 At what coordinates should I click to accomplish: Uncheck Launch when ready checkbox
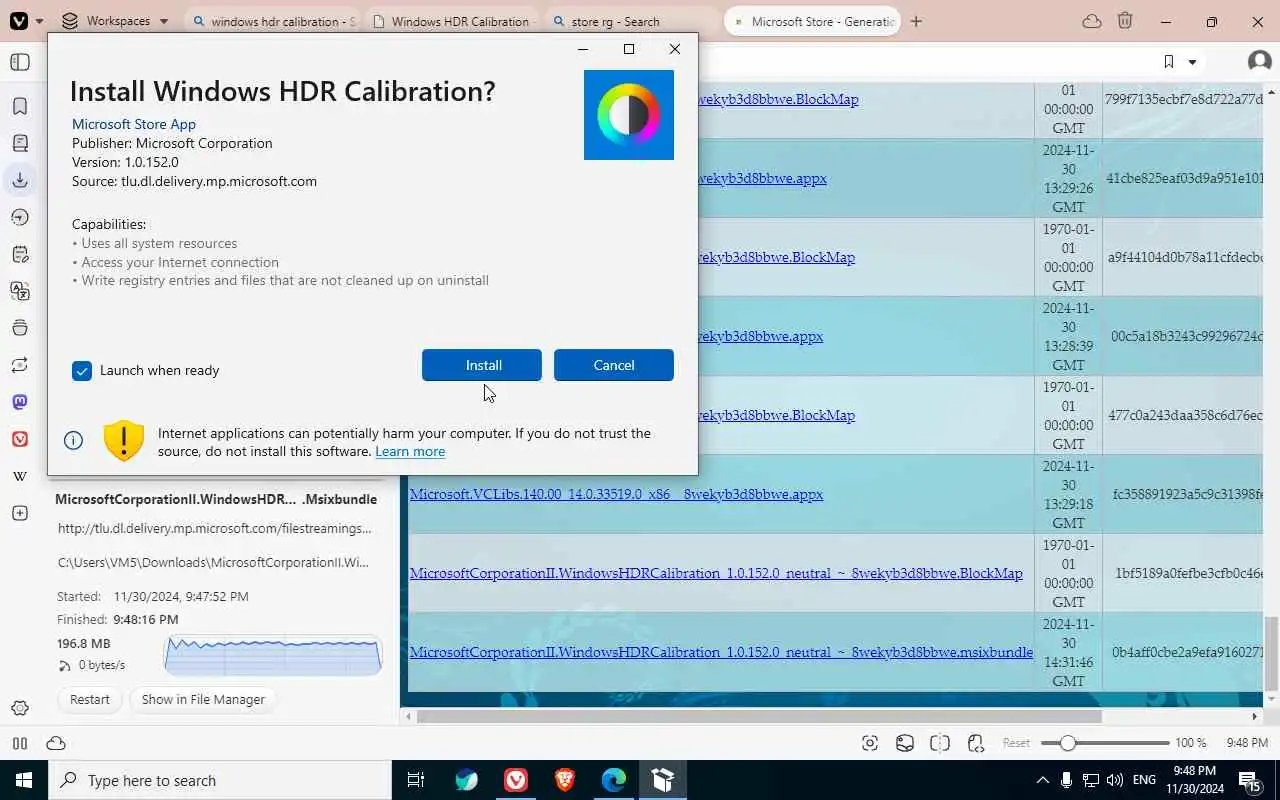tap(82, 371)
